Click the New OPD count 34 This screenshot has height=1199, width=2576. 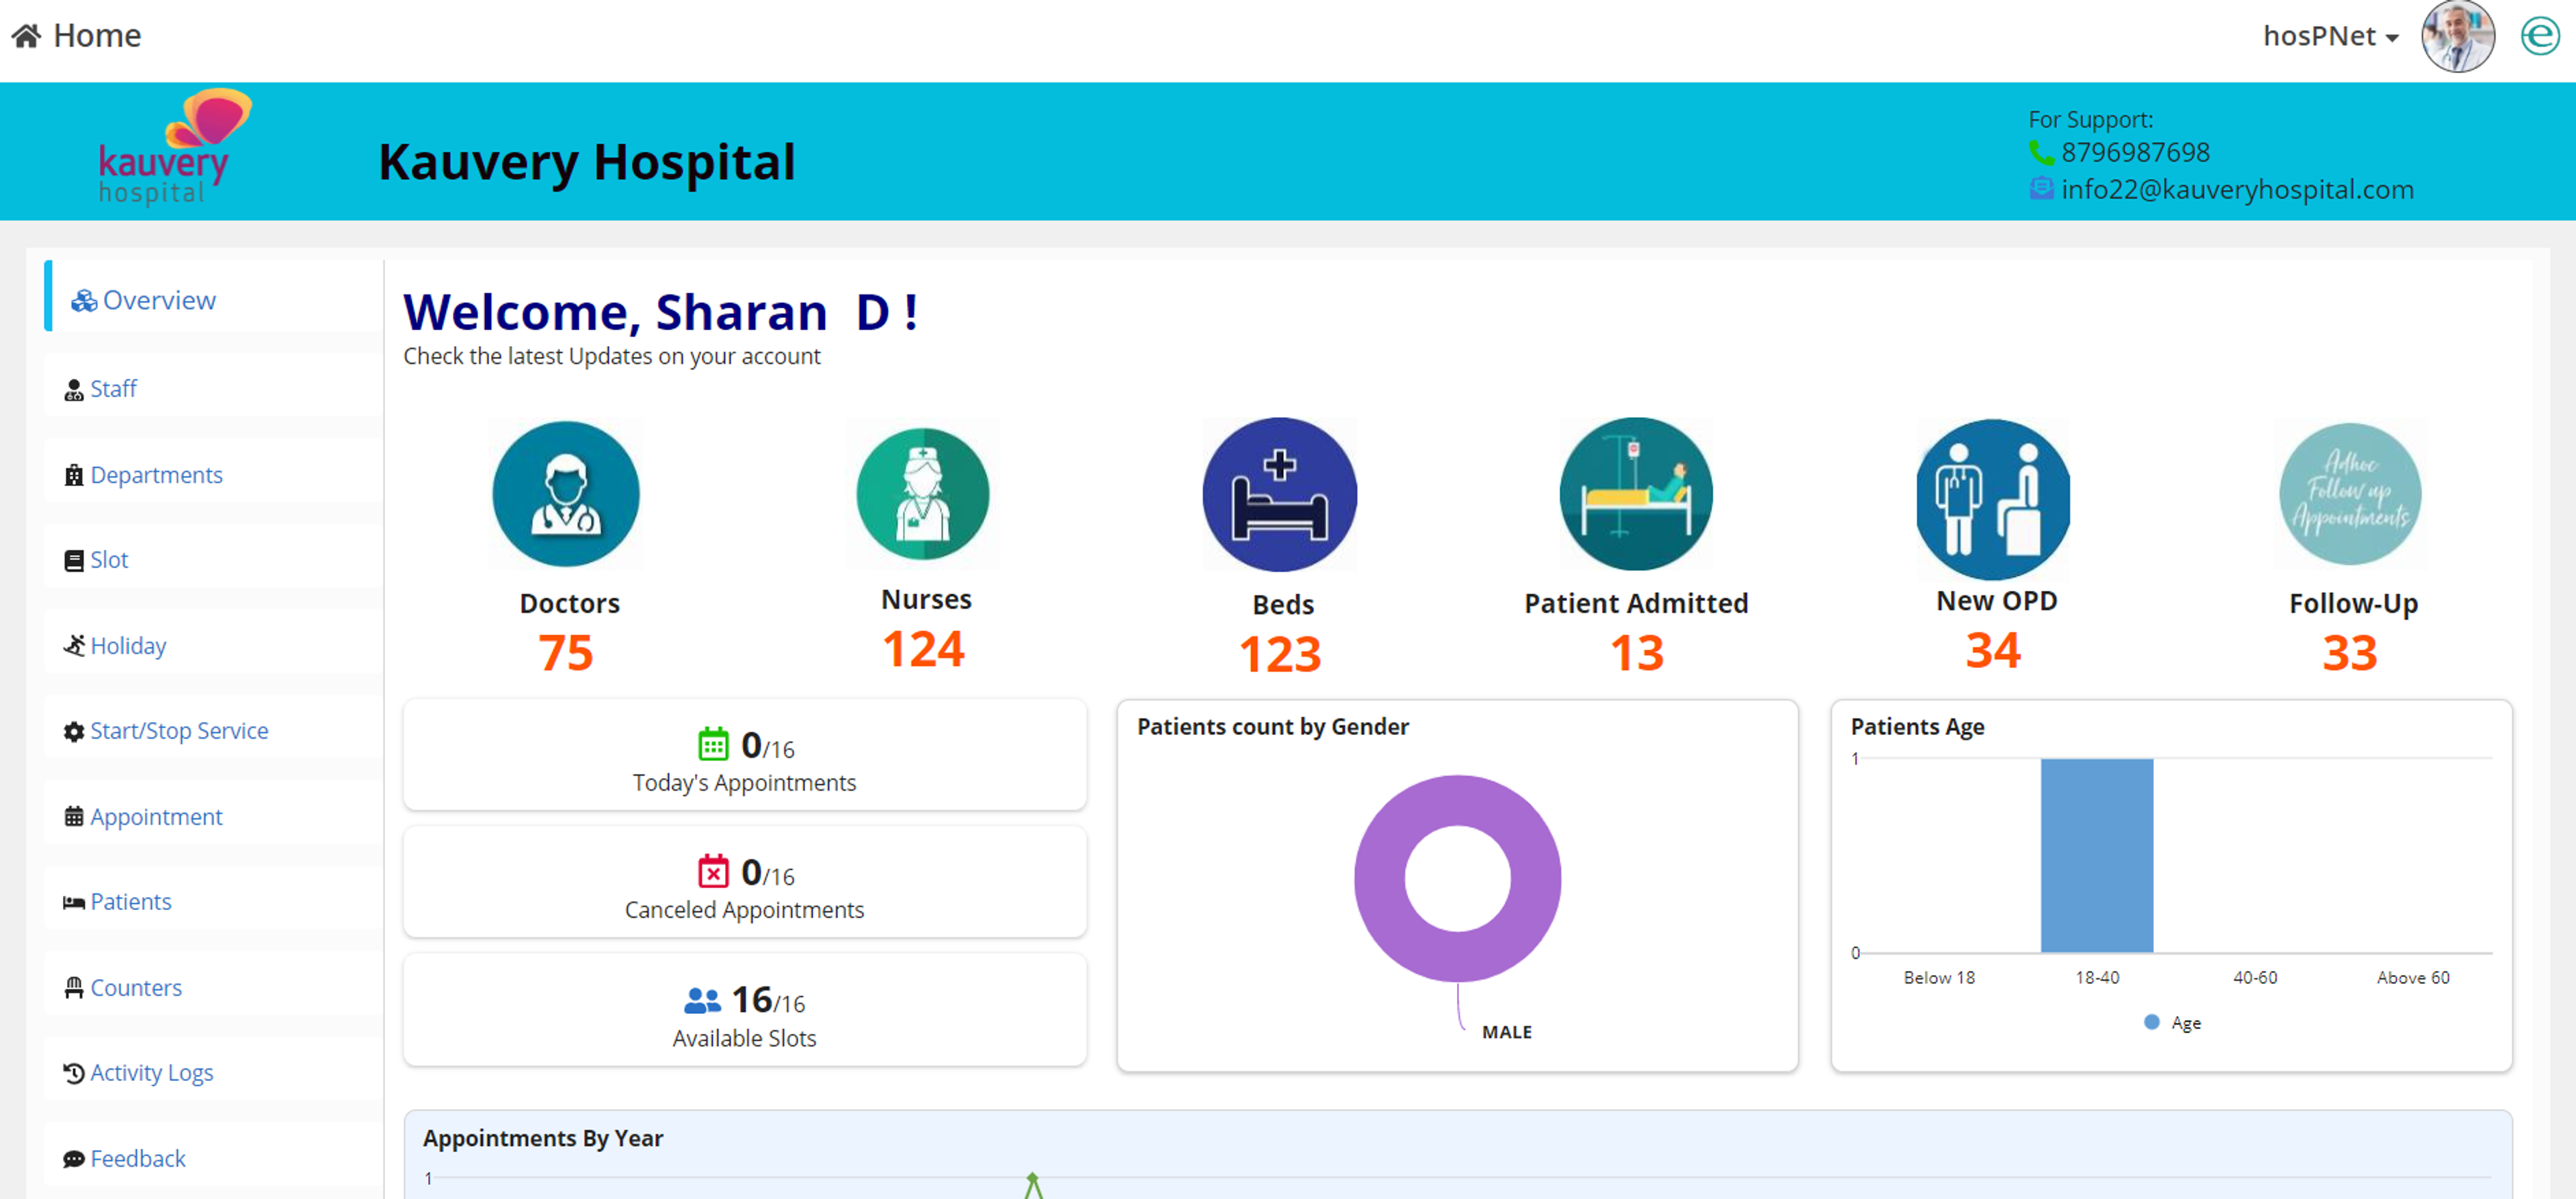[x=1993, y=650]
